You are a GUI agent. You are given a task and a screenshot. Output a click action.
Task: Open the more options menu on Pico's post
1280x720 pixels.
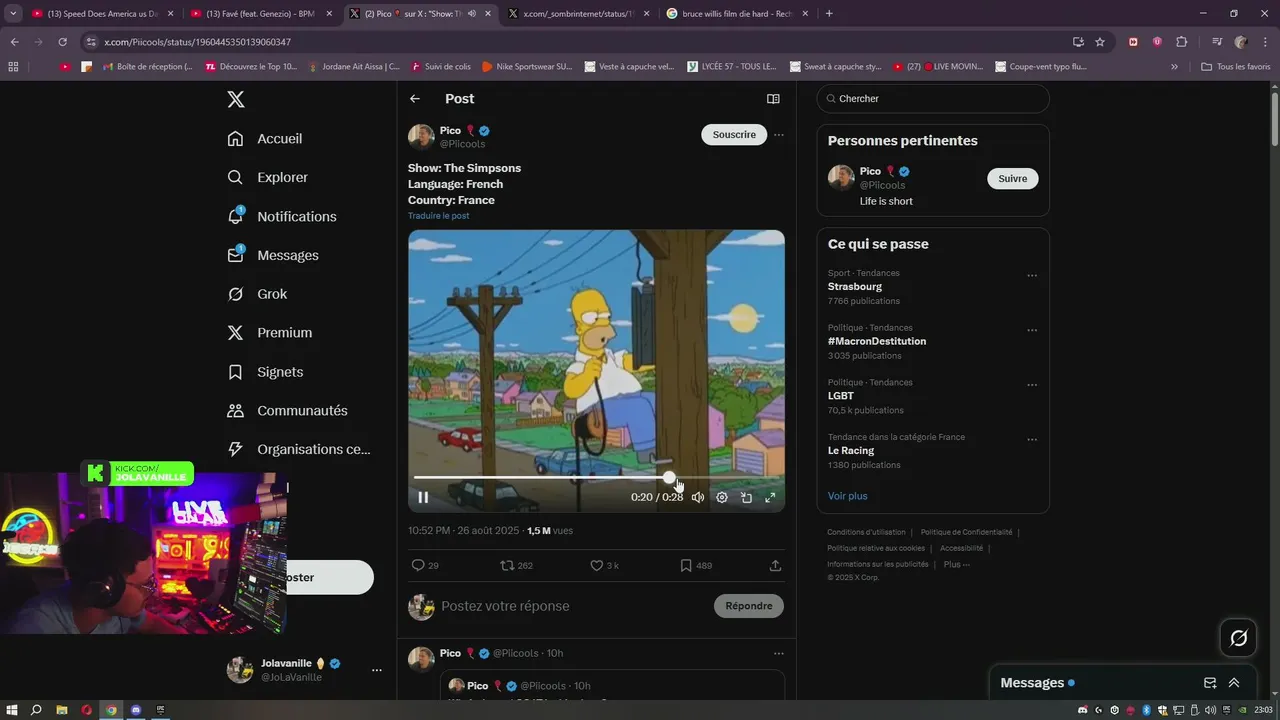coord(779,135)
